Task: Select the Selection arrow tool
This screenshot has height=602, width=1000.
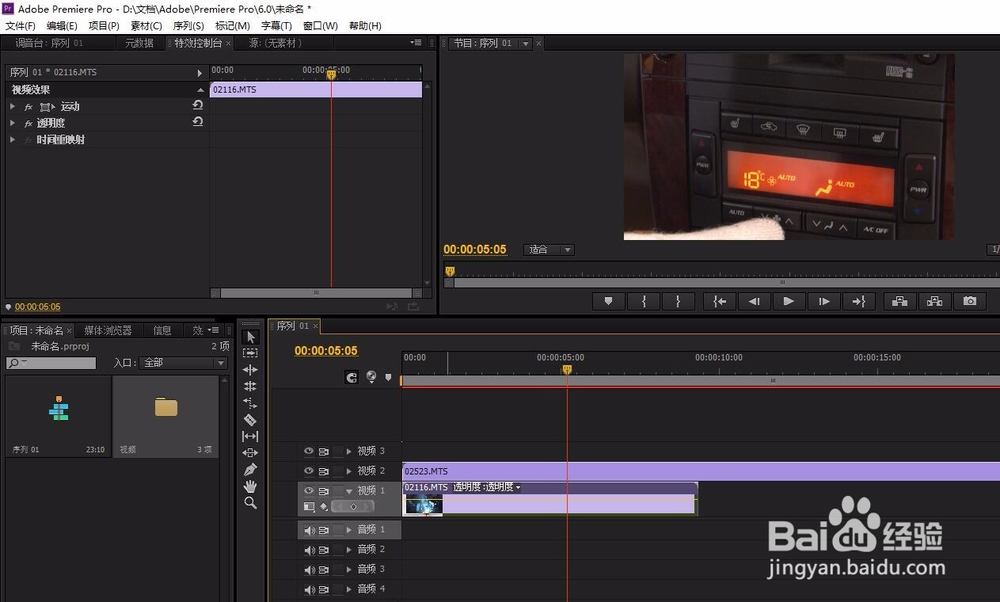Action: pos(250,337)
